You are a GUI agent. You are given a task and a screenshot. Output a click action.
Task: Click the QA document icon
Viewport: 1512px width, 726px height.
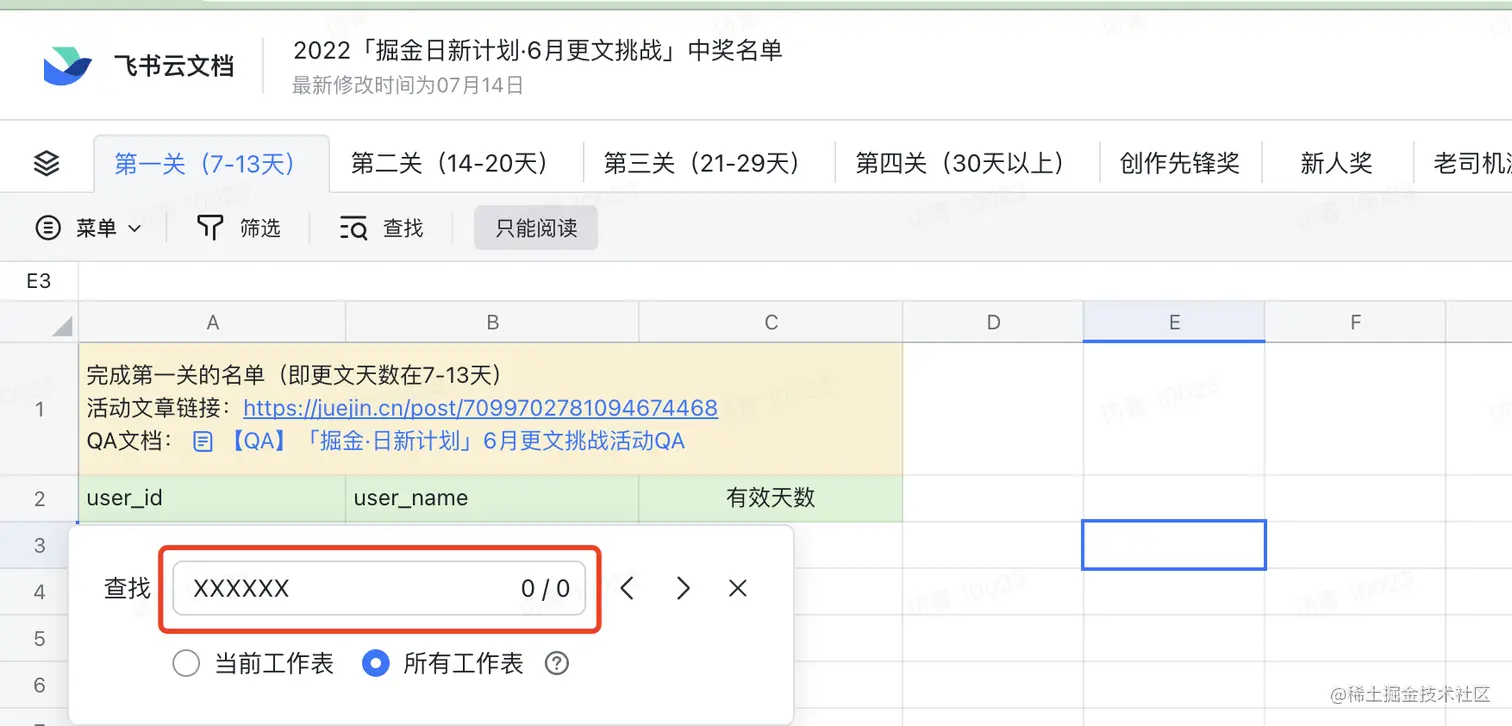203,441
